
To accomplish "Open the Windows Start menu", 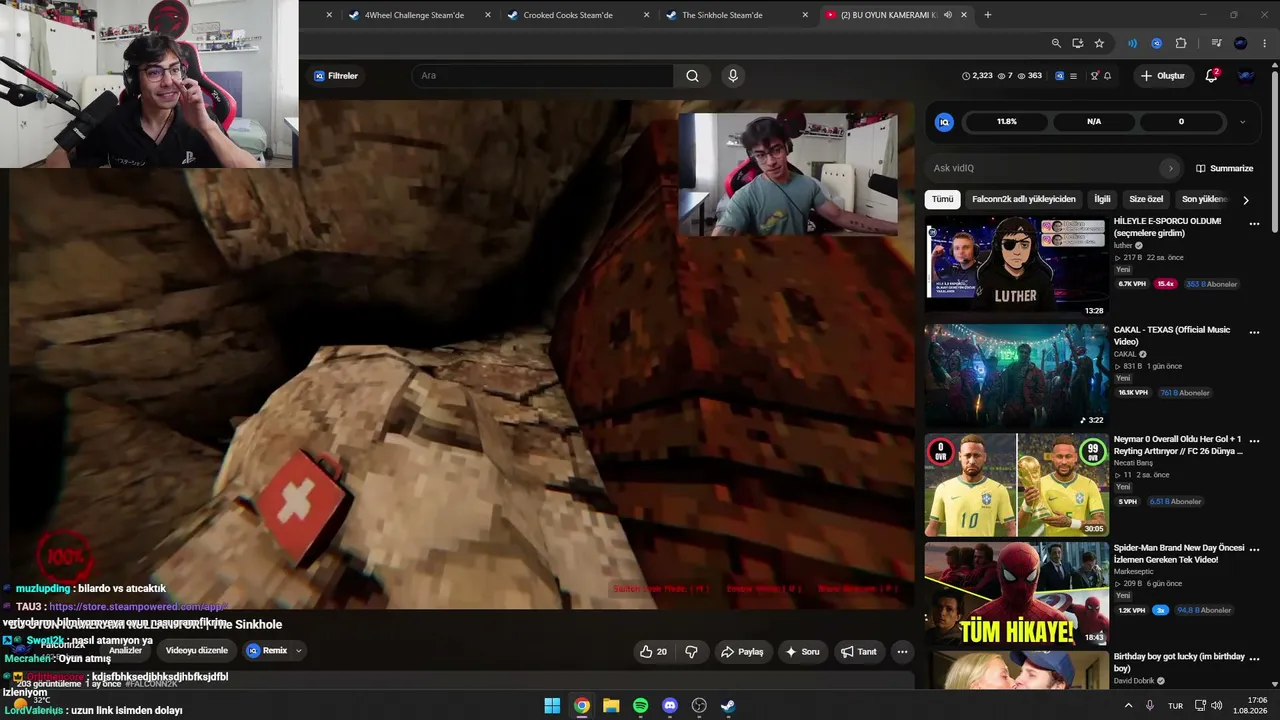I will (x=552, y=705).
